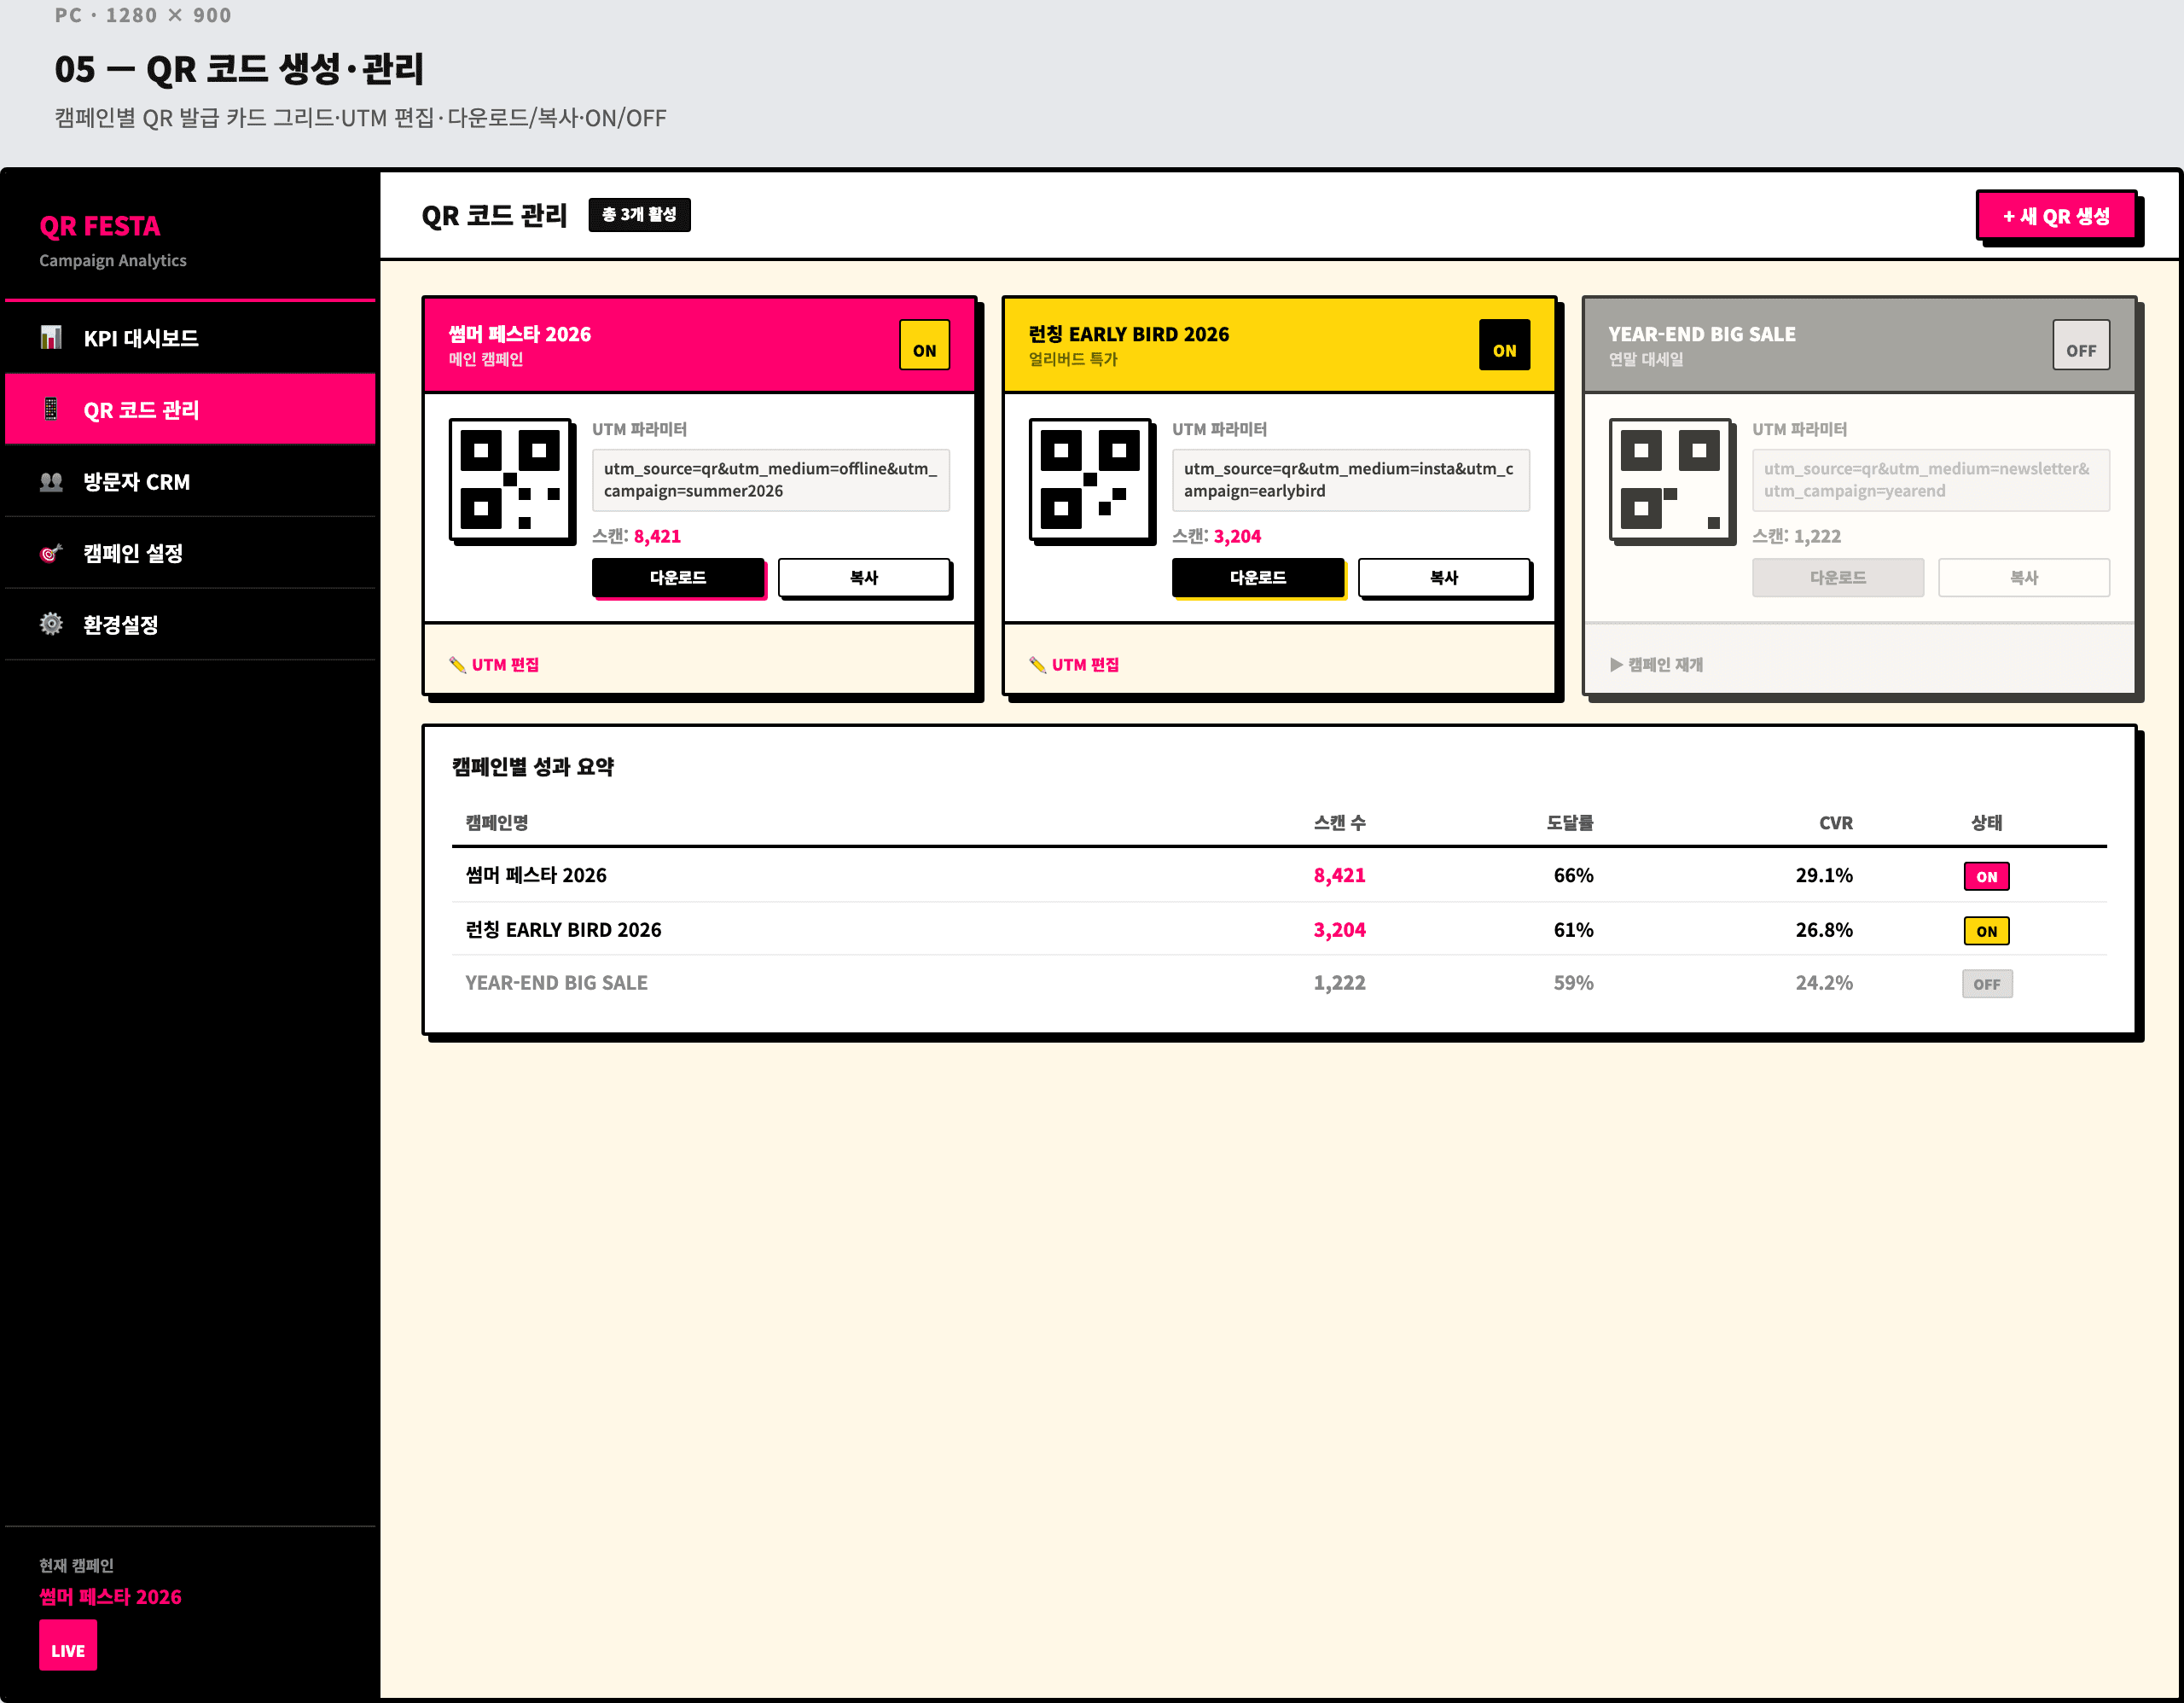This screenshot has width=2184, height=1703.
Task: Click scan count 3,204 in table
Action: coord(1339,929)
